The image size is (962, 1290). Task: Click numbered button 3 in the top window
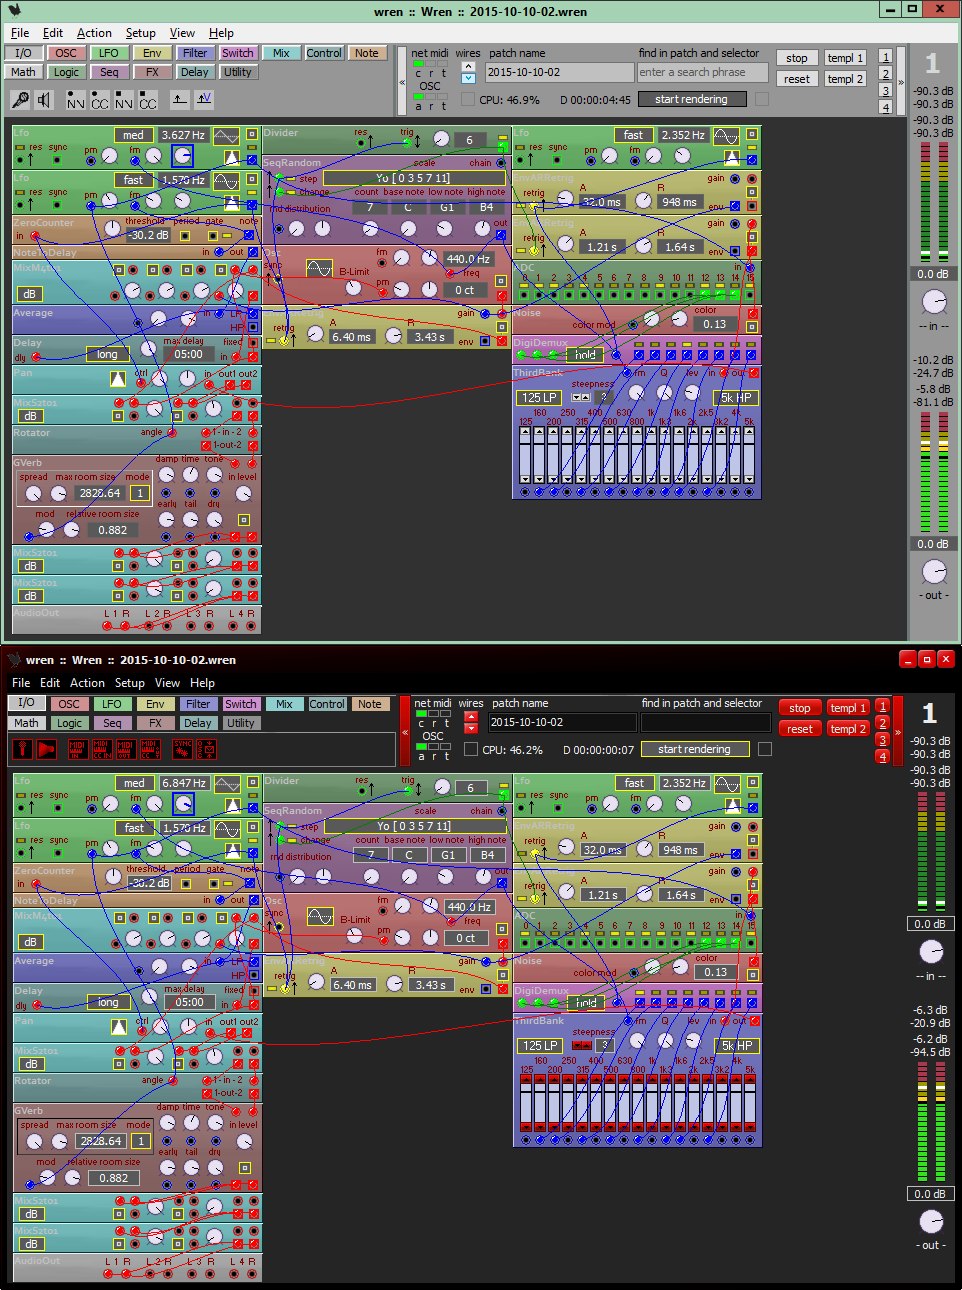coord(885,91)
